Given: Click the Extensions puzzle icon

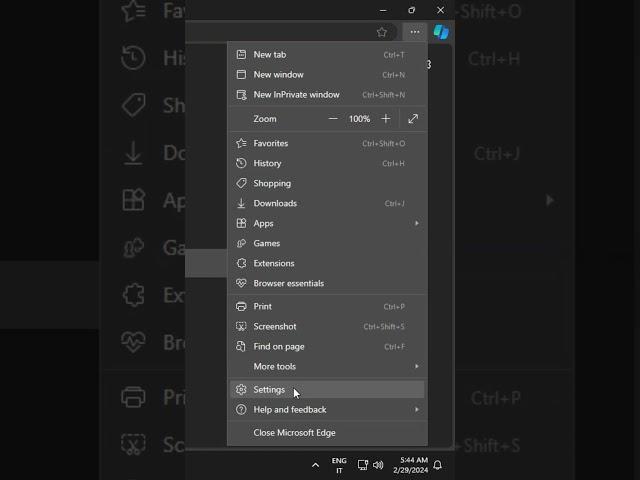Looking at the screenshot, I should click(x=241, y=263).
